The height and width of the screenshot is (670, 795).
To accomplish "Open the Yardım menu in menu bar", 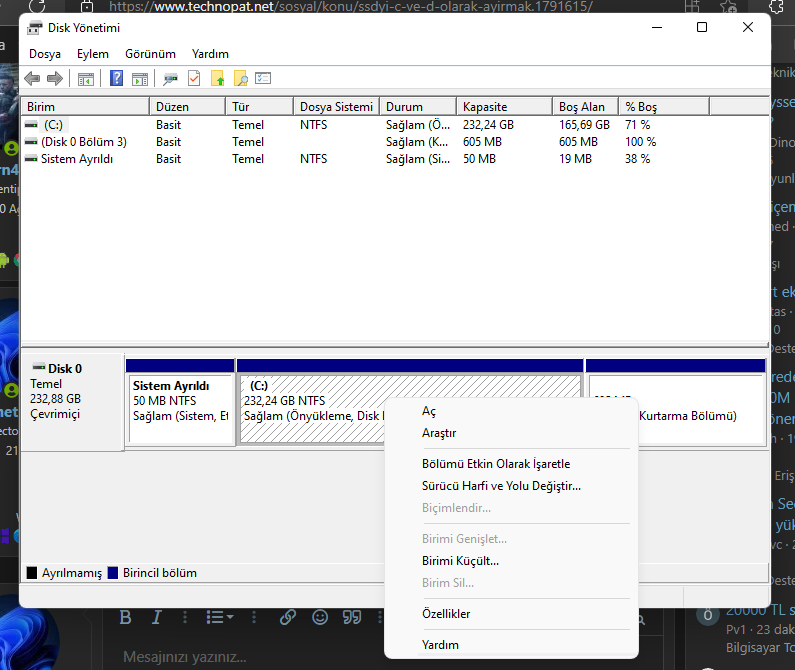I will [x=210, y=54].
